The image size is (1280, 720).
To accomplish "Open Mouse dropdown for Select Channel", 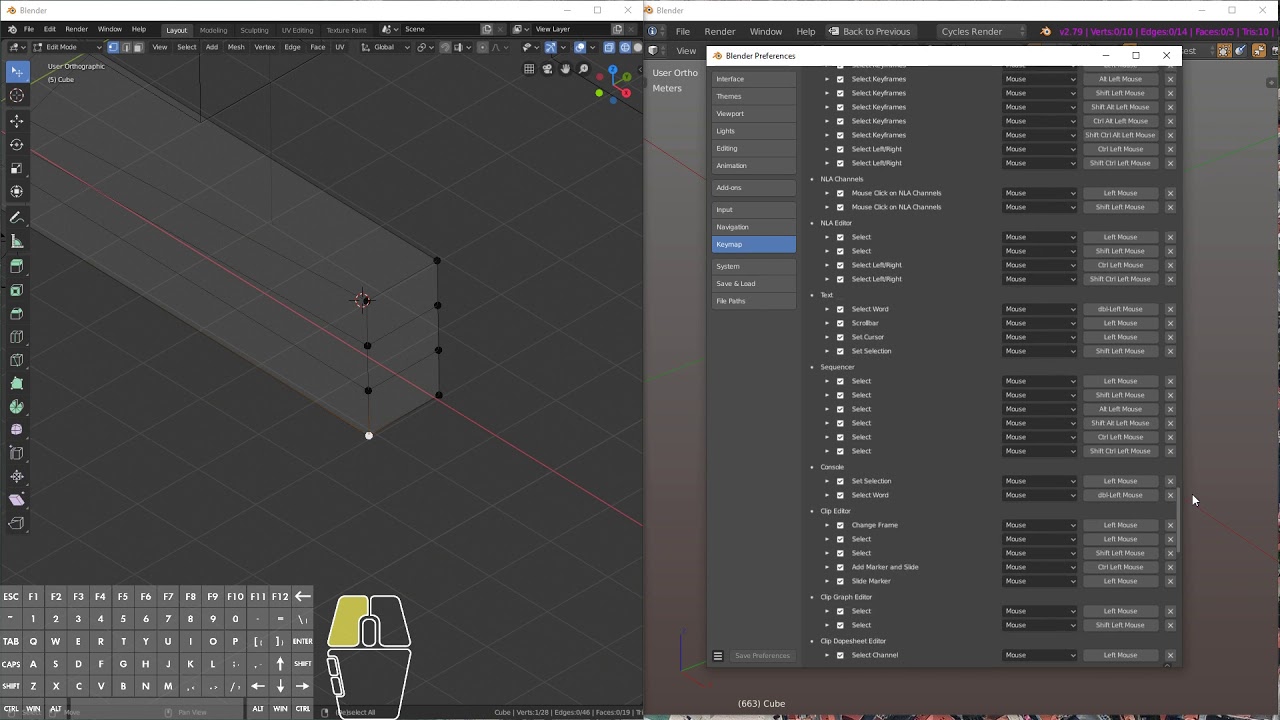I will 1040,655.
